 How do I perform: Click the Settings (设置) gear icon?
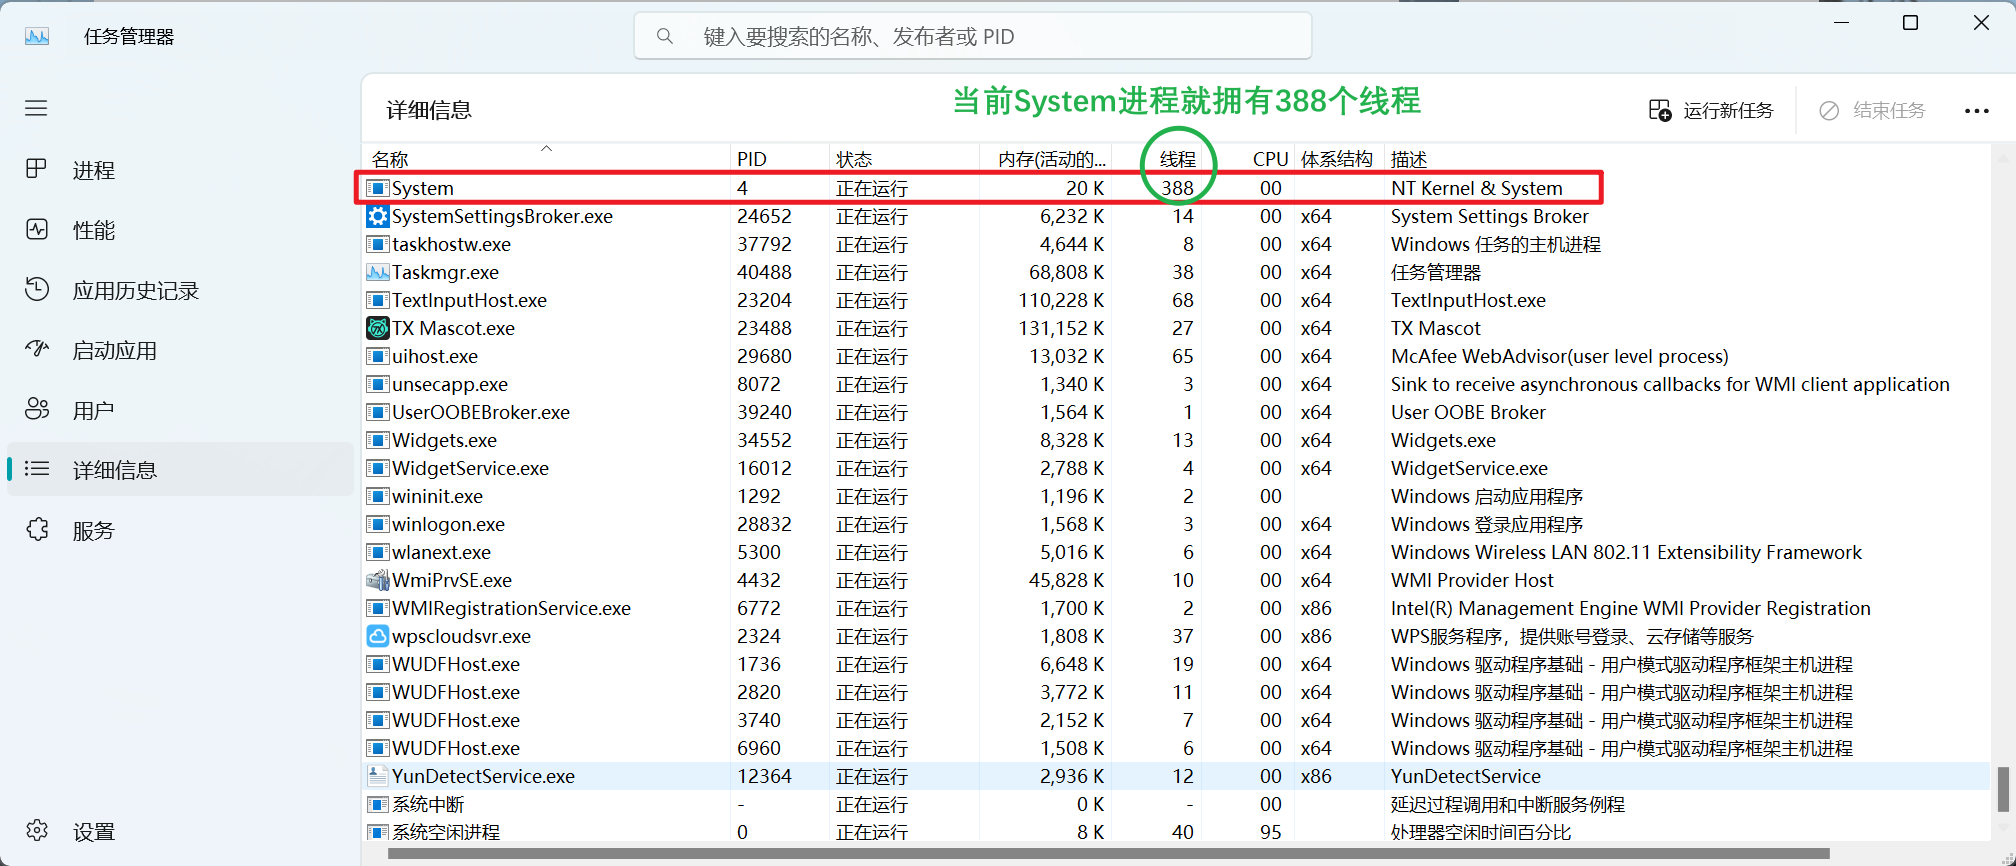[37, 830]
